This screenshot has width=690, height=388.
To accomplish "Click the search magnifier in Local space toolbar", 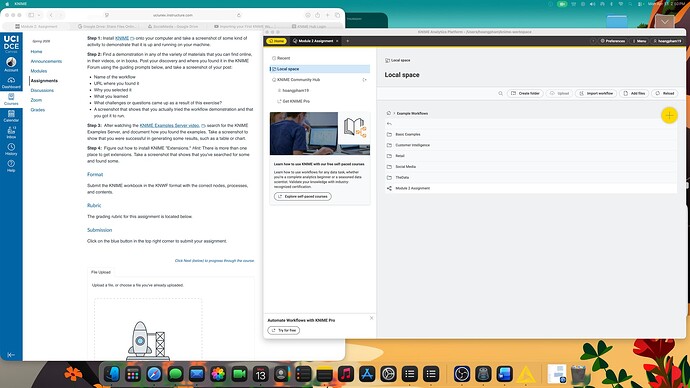I will pyautogui.click(x=500, y=93).
